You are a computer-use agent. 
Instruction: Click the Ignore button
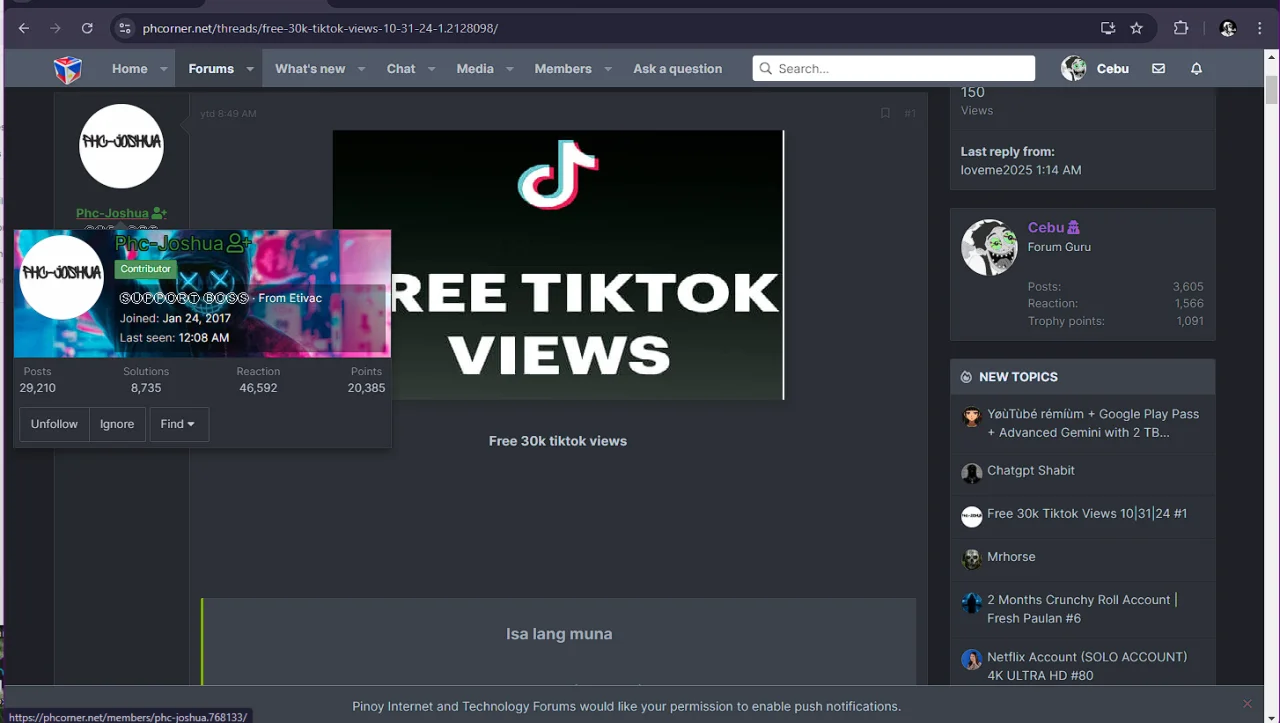117,424
